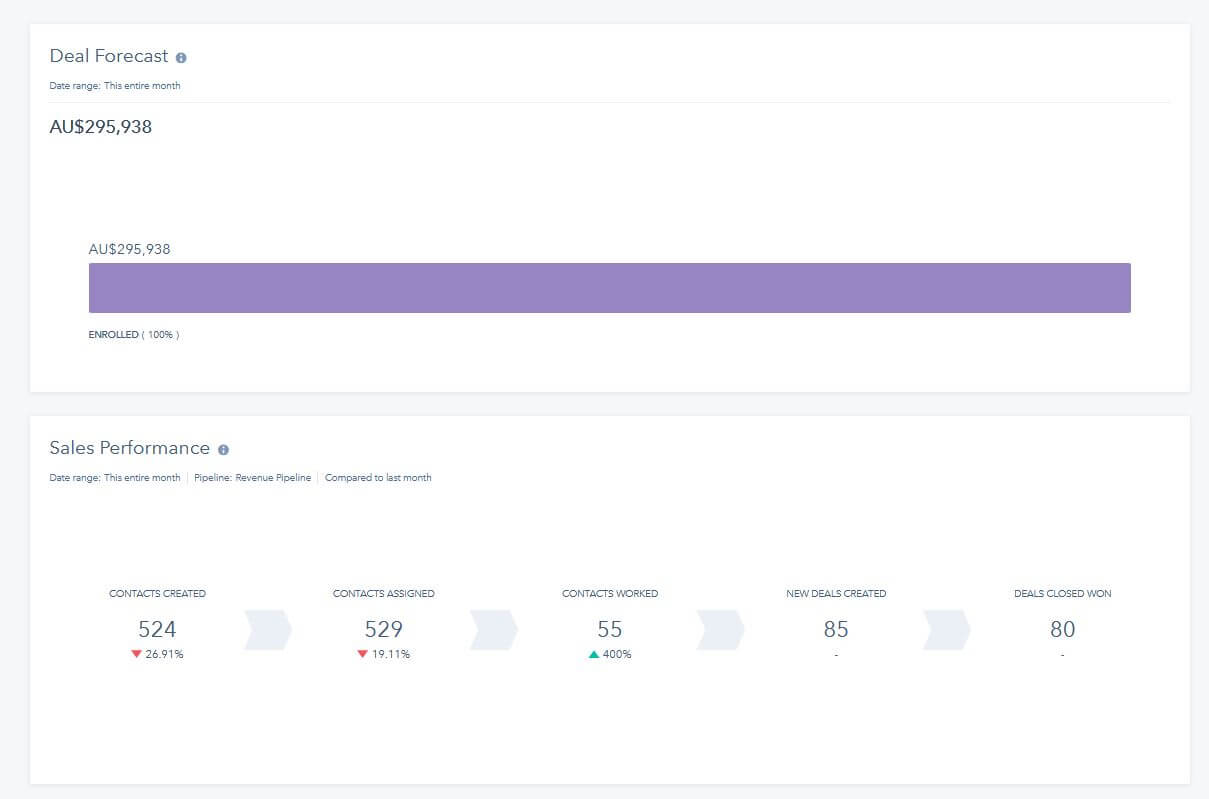Image resolution: width=1209 pixels, height=799 pixels.
Task: Click the 529 Contacts Assigned value
Action: pyautogui.click(x=384, y=629)
